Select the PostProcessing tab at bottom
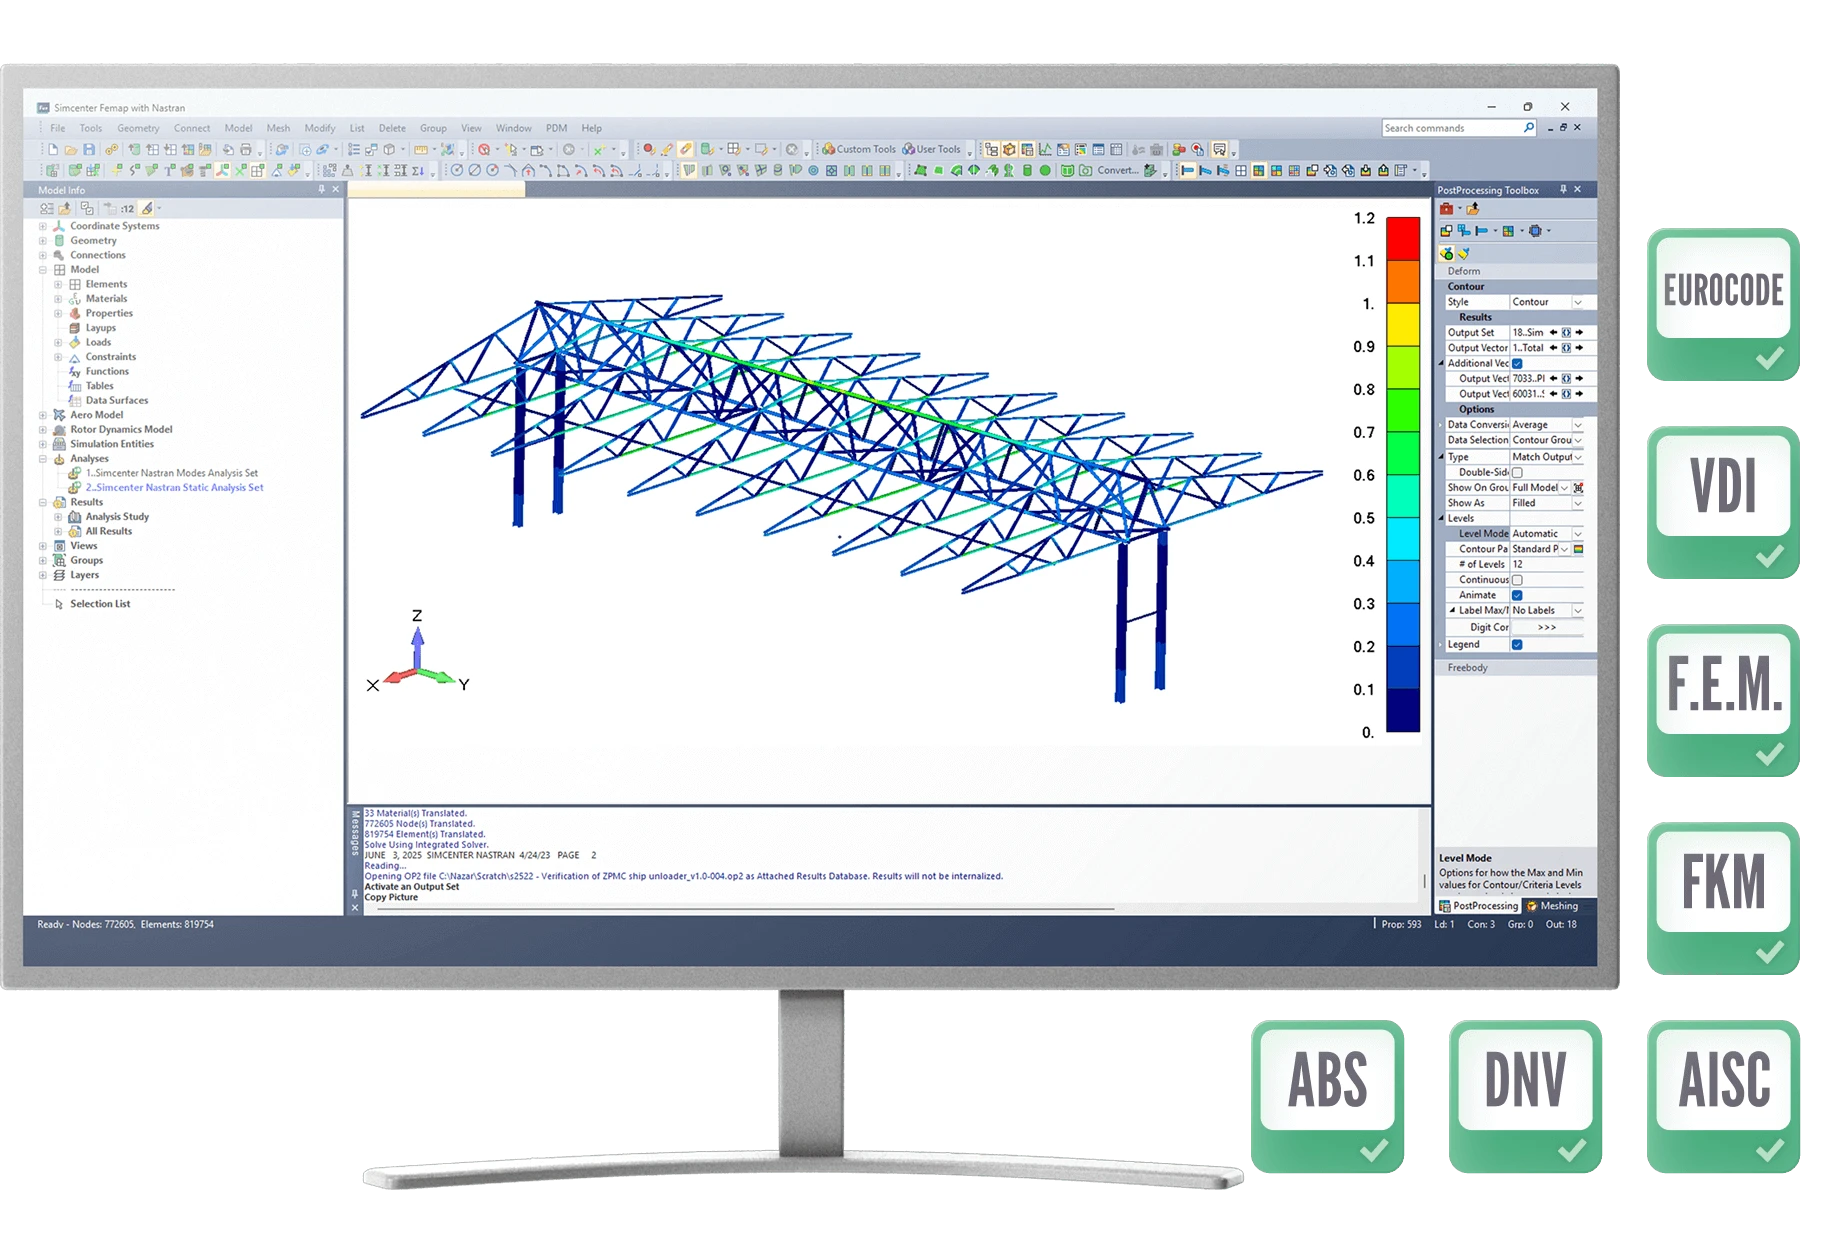The height and width of the screenshot is (1254, 1836). 1479,906
